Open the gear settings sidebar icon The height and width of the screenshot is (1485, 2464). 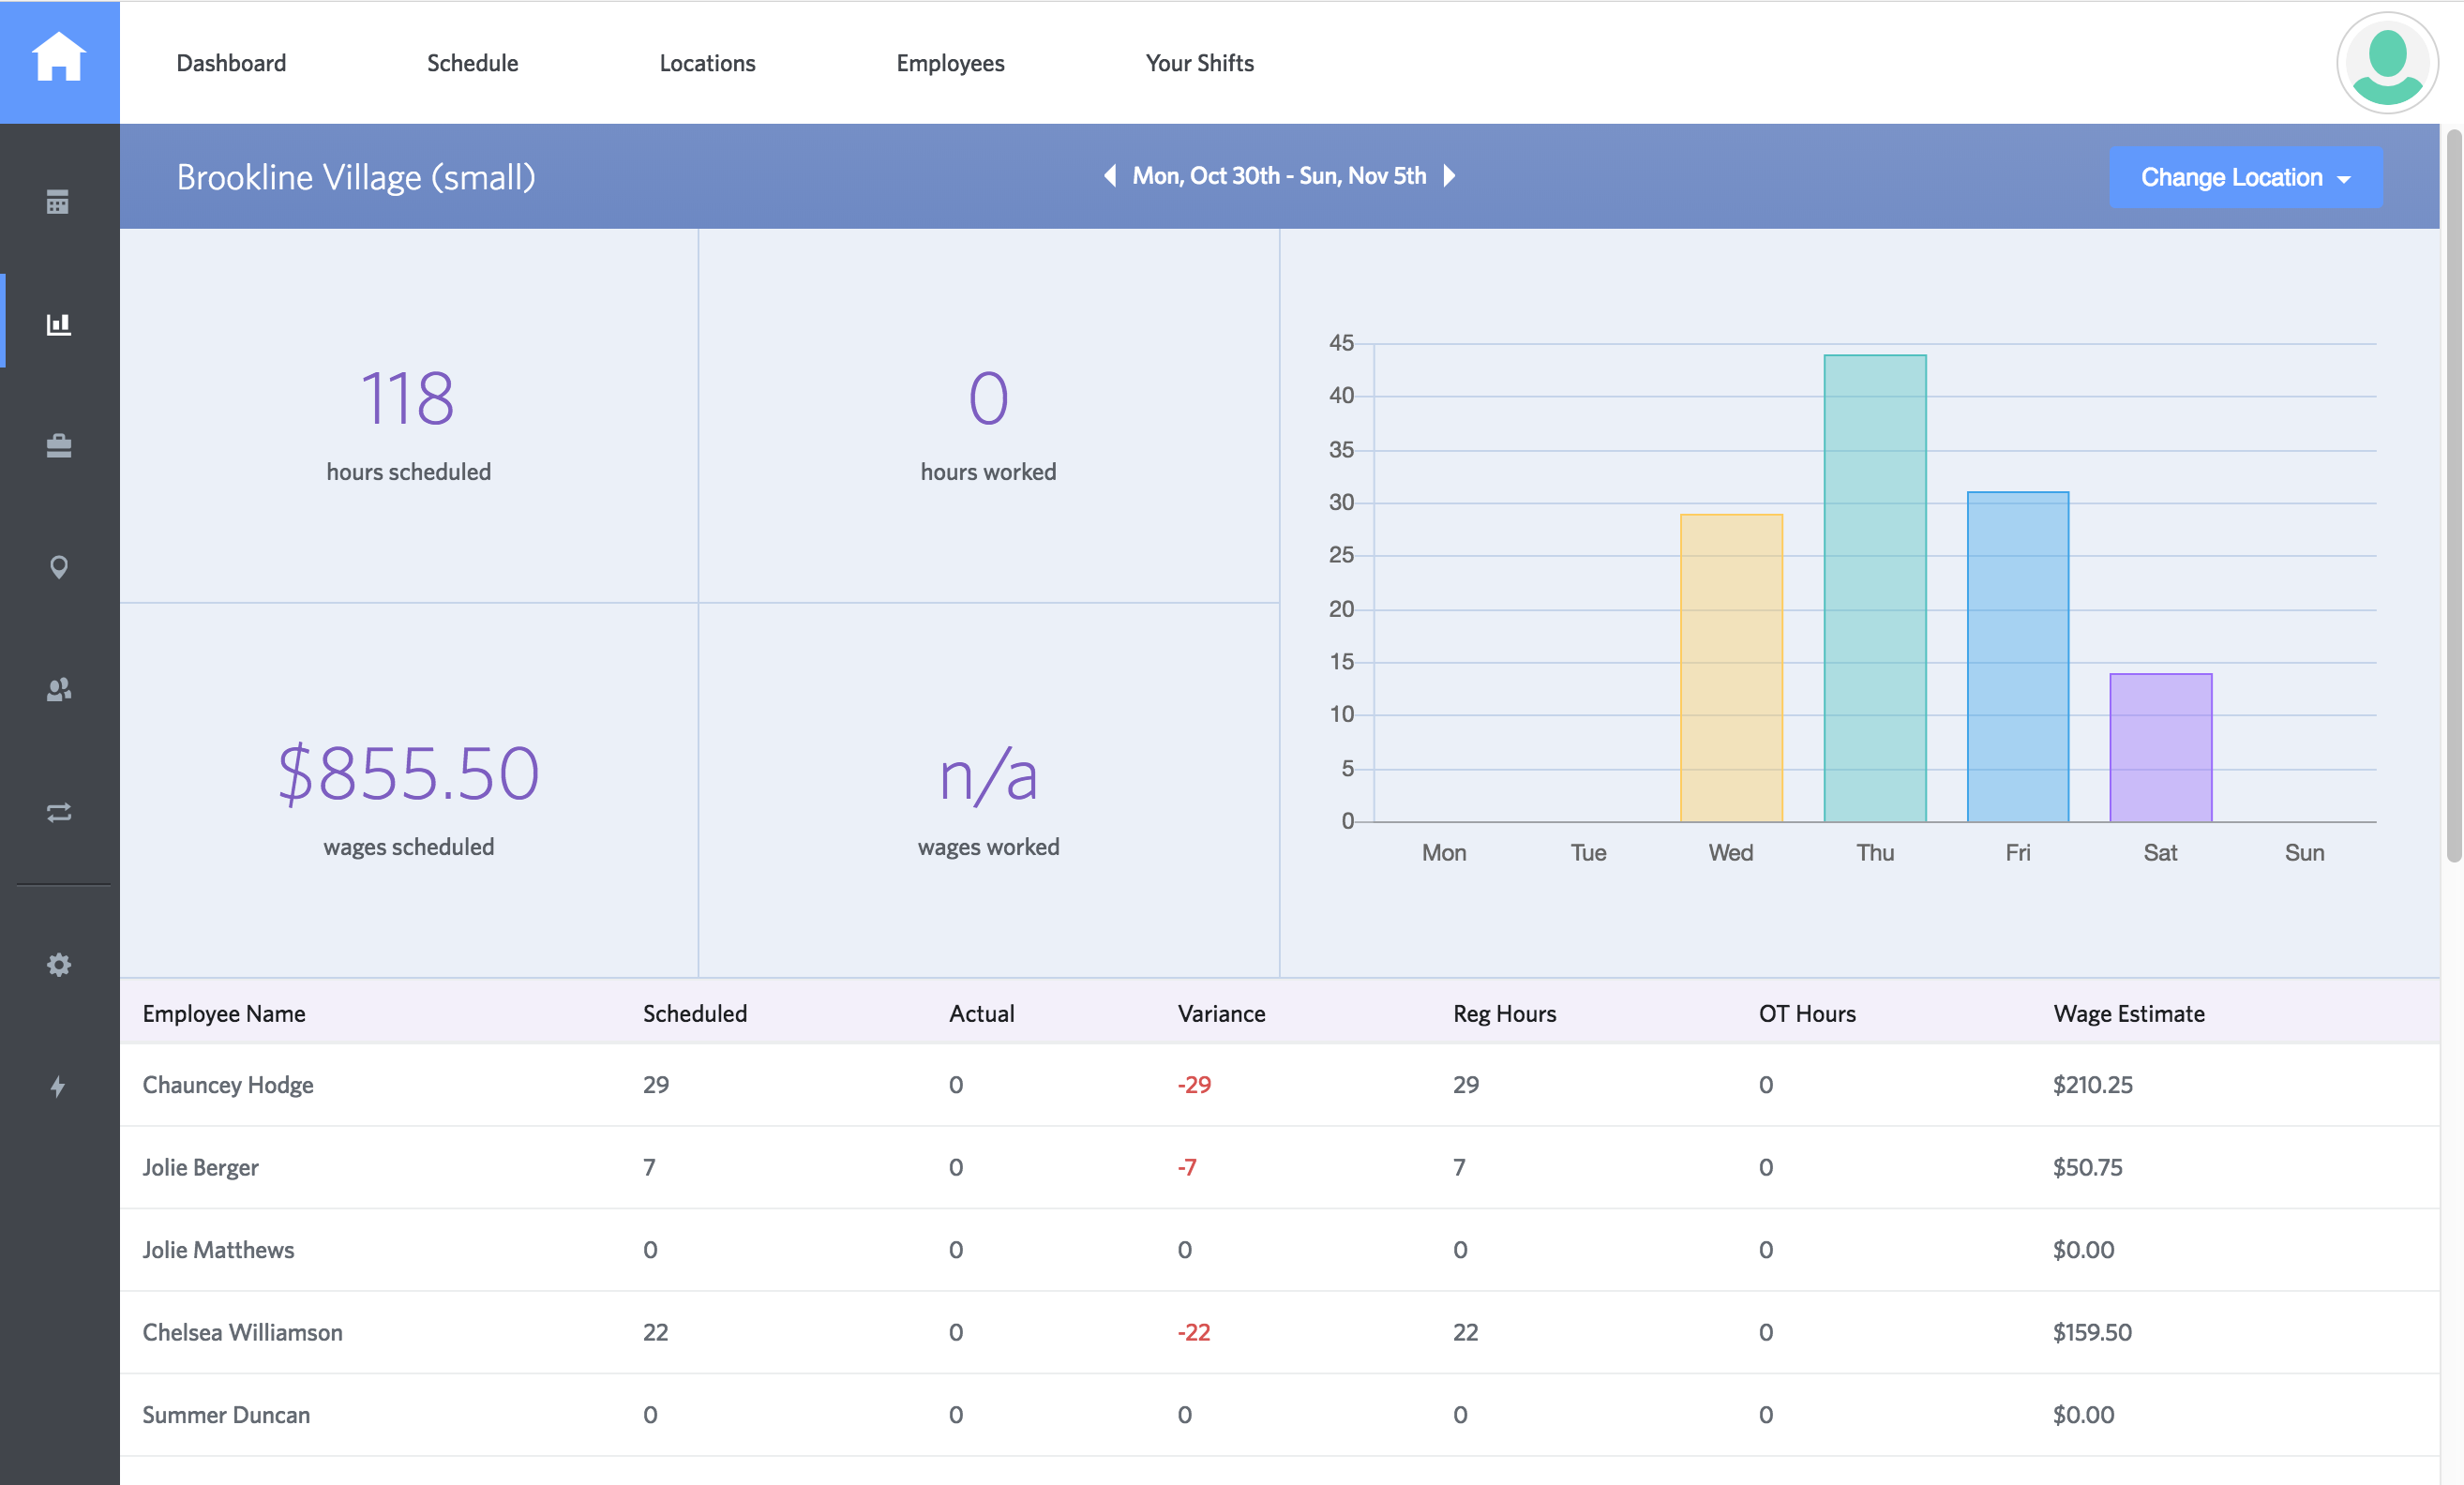[x=59, y=964]
